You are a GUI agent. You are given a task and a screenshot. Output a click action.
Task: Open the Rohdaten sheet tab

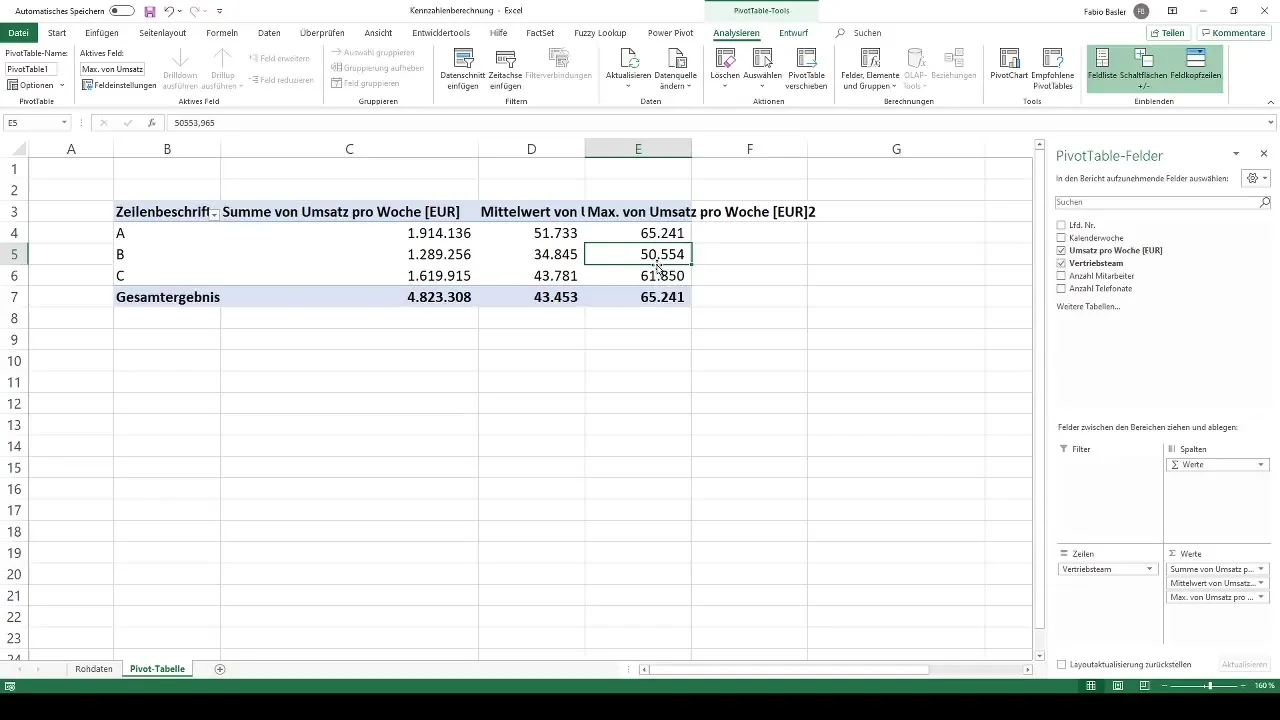tap(94, 668)
